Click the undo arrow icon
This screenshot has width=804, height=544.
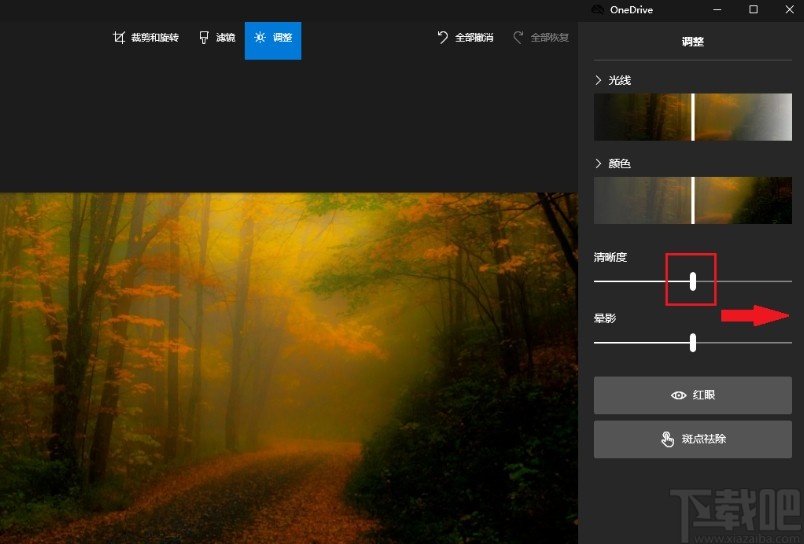click(443, 37)
